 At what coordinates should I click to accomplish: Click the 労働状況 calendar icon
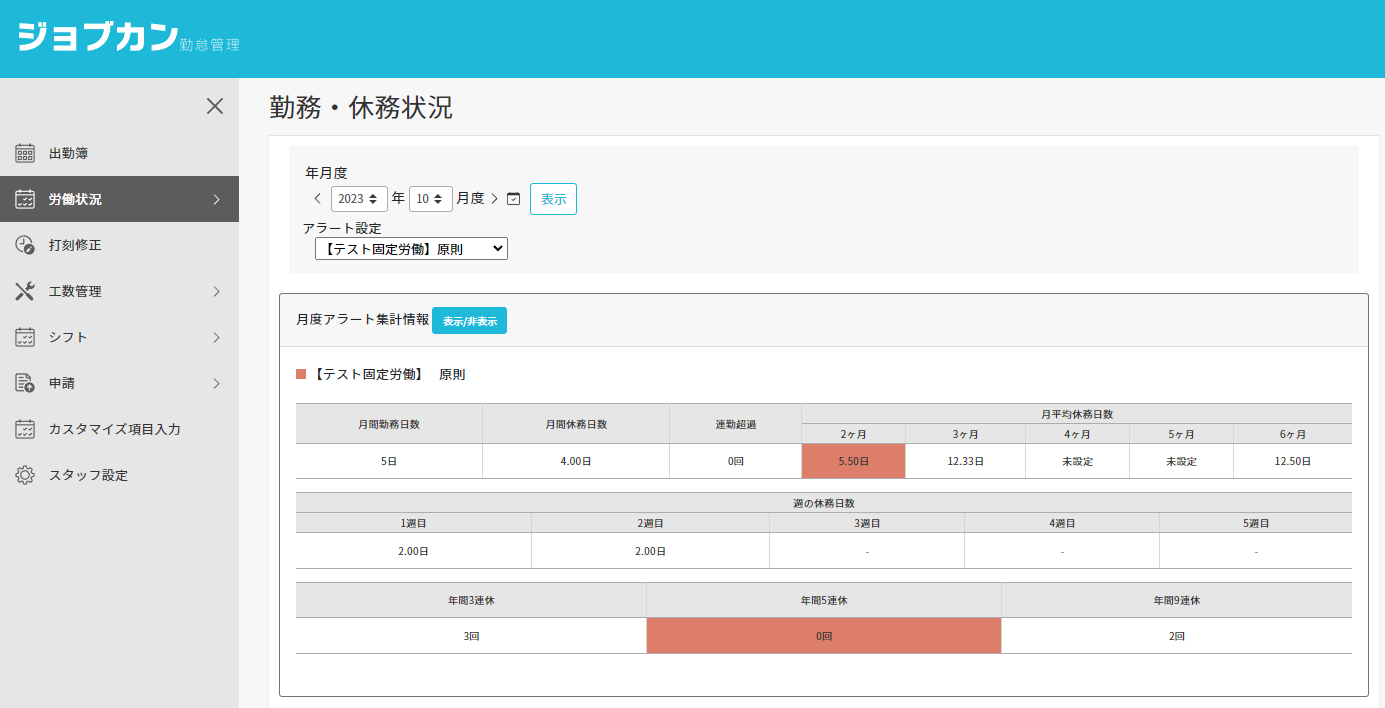25,199
